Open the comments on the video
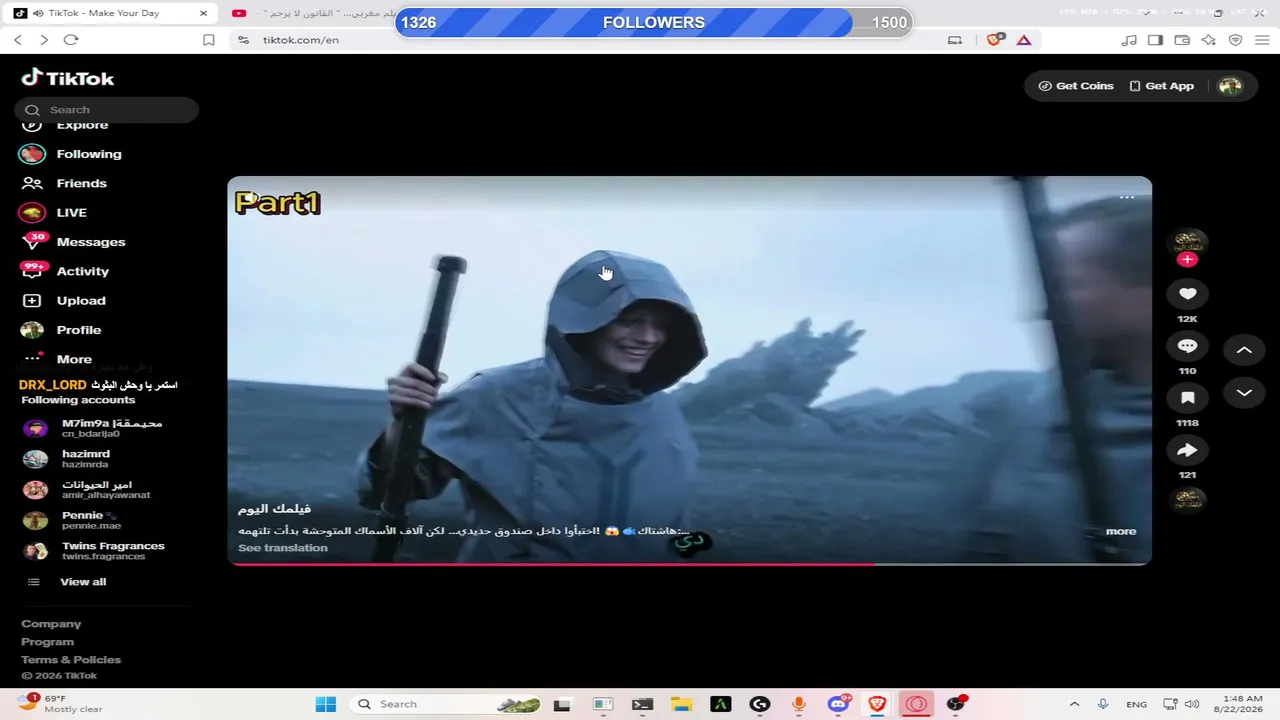This screenshot has width=1280, height=720. click(1187, 346)
